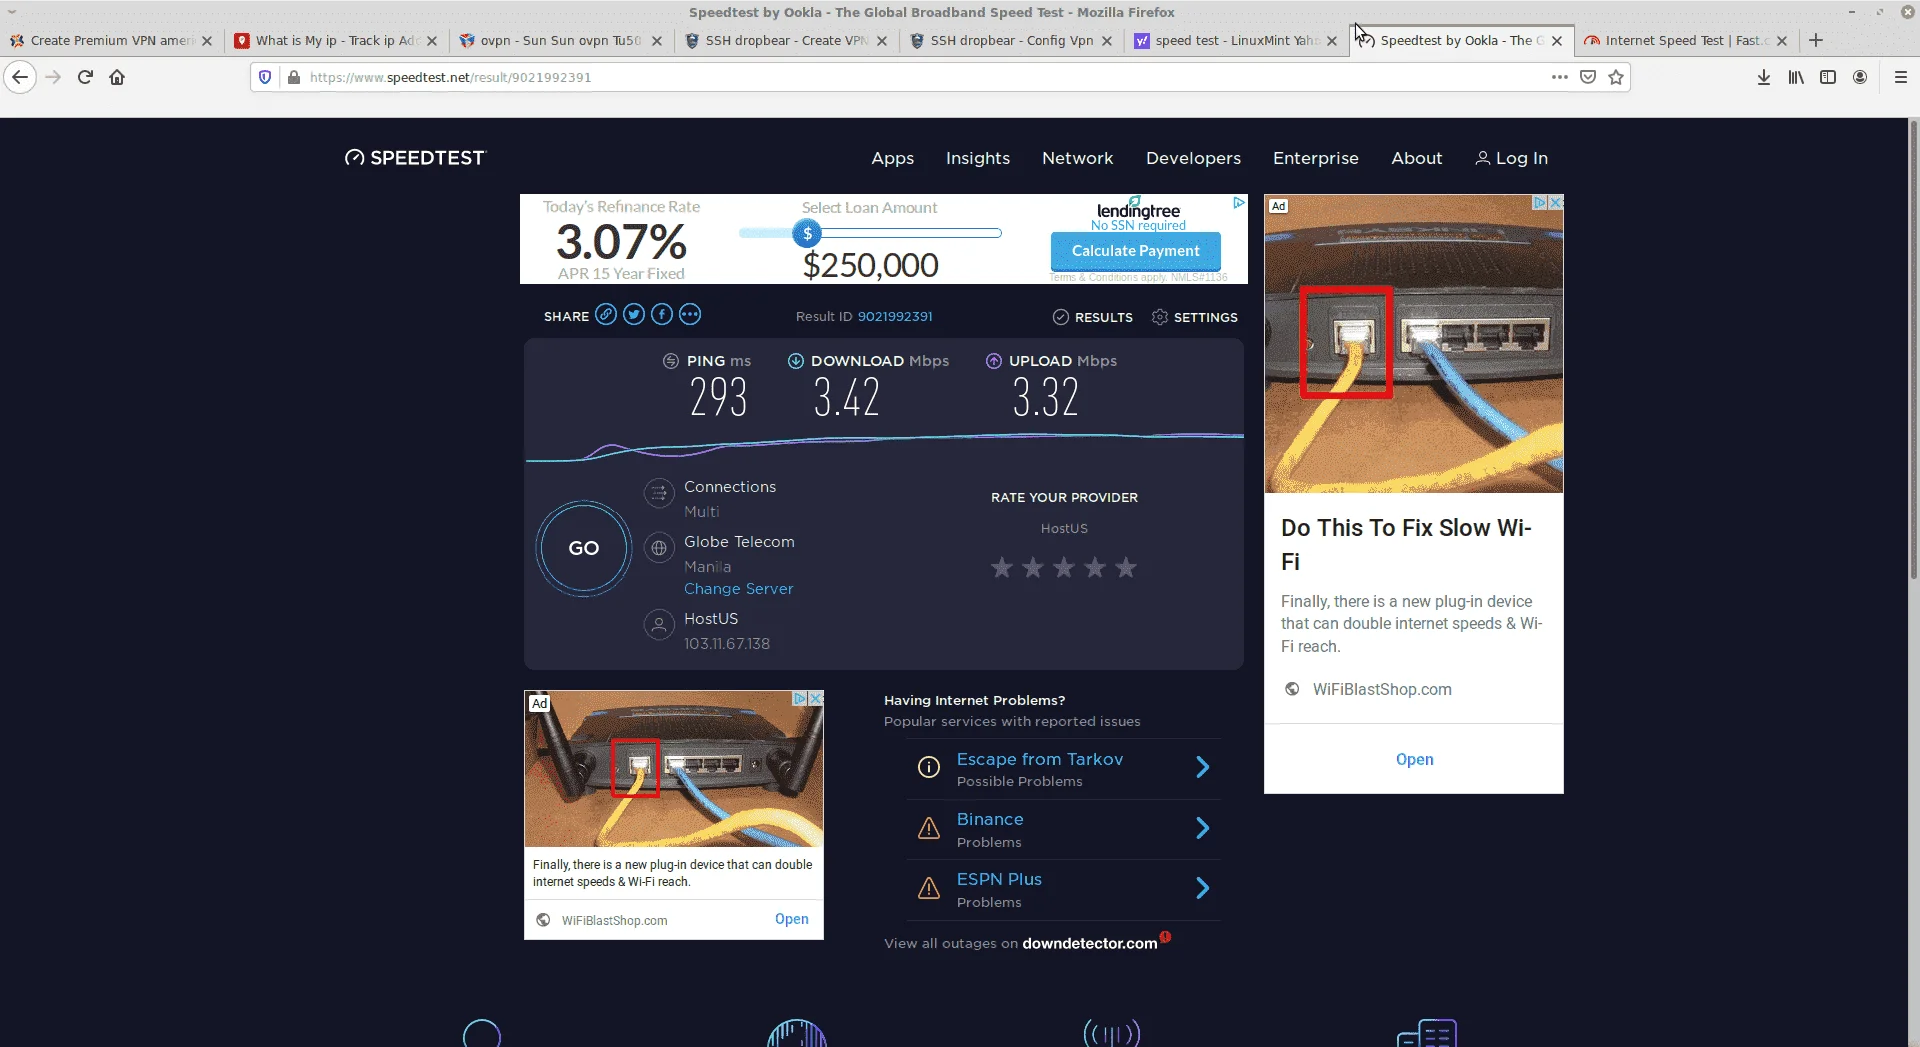Image resolution: width=1920 pixels, height=1047 pixels.
Task: Go to Firefox home page
Action: (117, 77)
